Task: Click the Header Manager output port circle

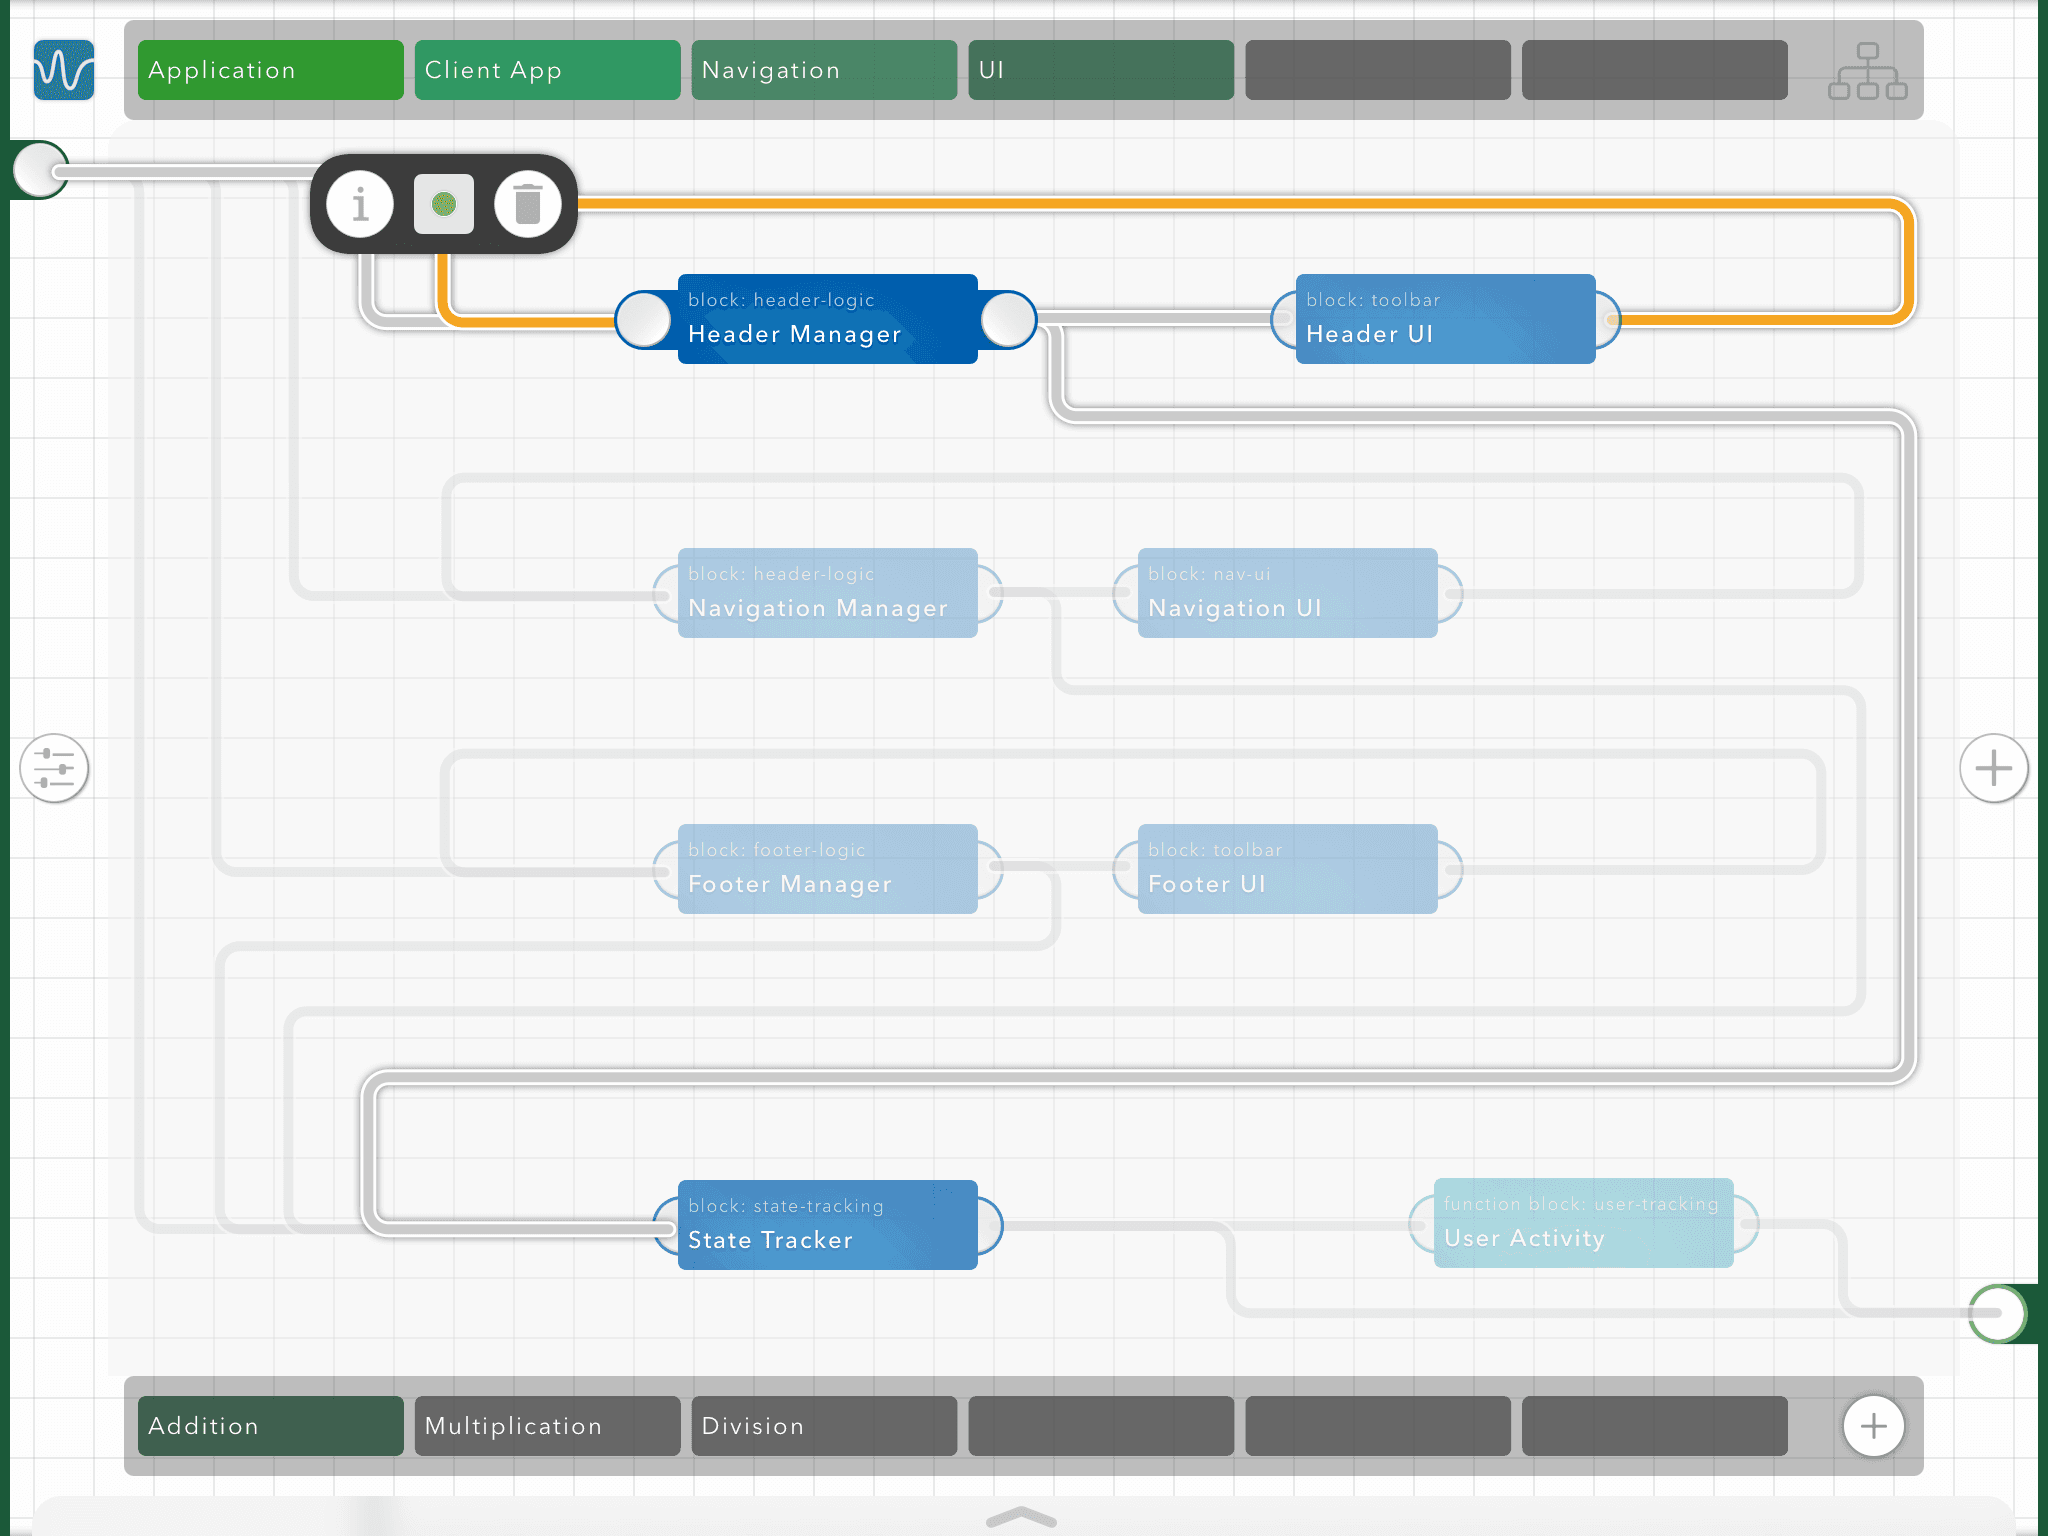Action: (x=1008, y=320)
